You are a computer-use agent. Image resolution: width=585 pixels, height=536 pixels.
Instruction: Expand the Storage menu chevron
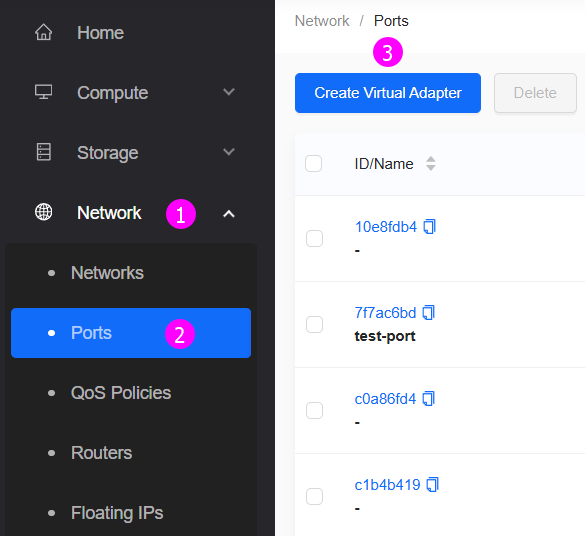coord(229,152)
